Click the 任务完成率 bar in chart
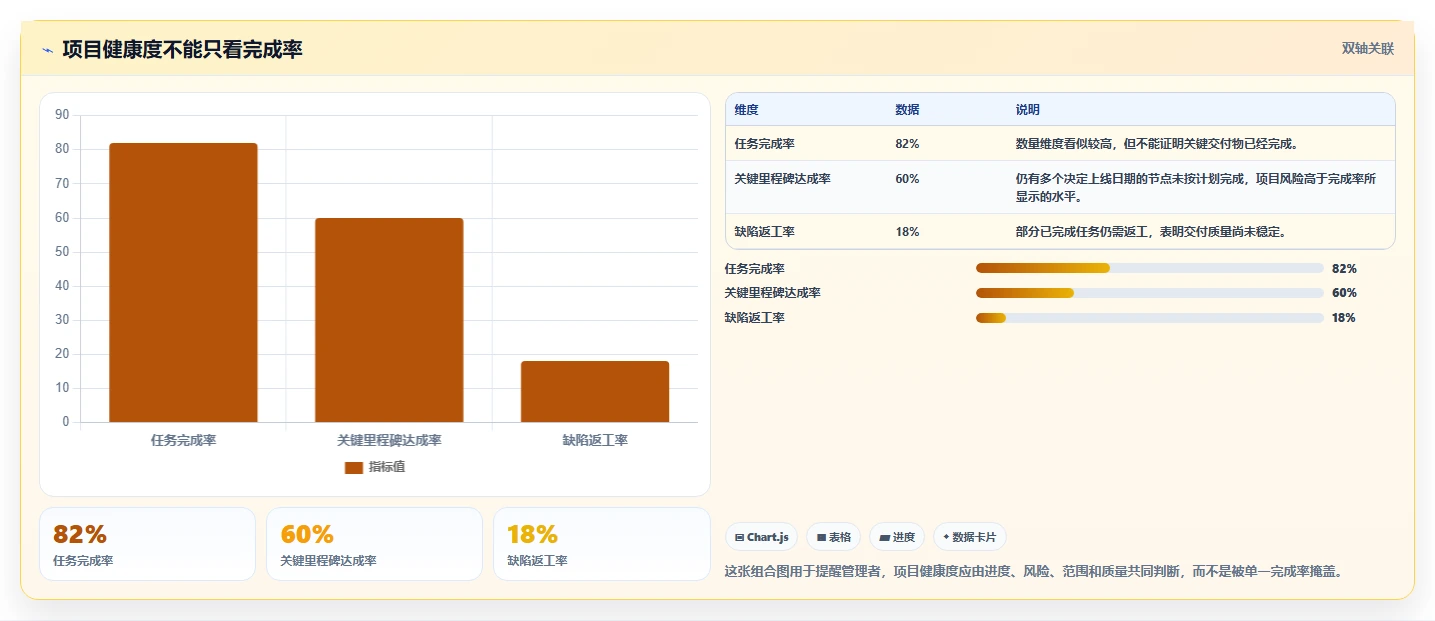 (183, 282)
